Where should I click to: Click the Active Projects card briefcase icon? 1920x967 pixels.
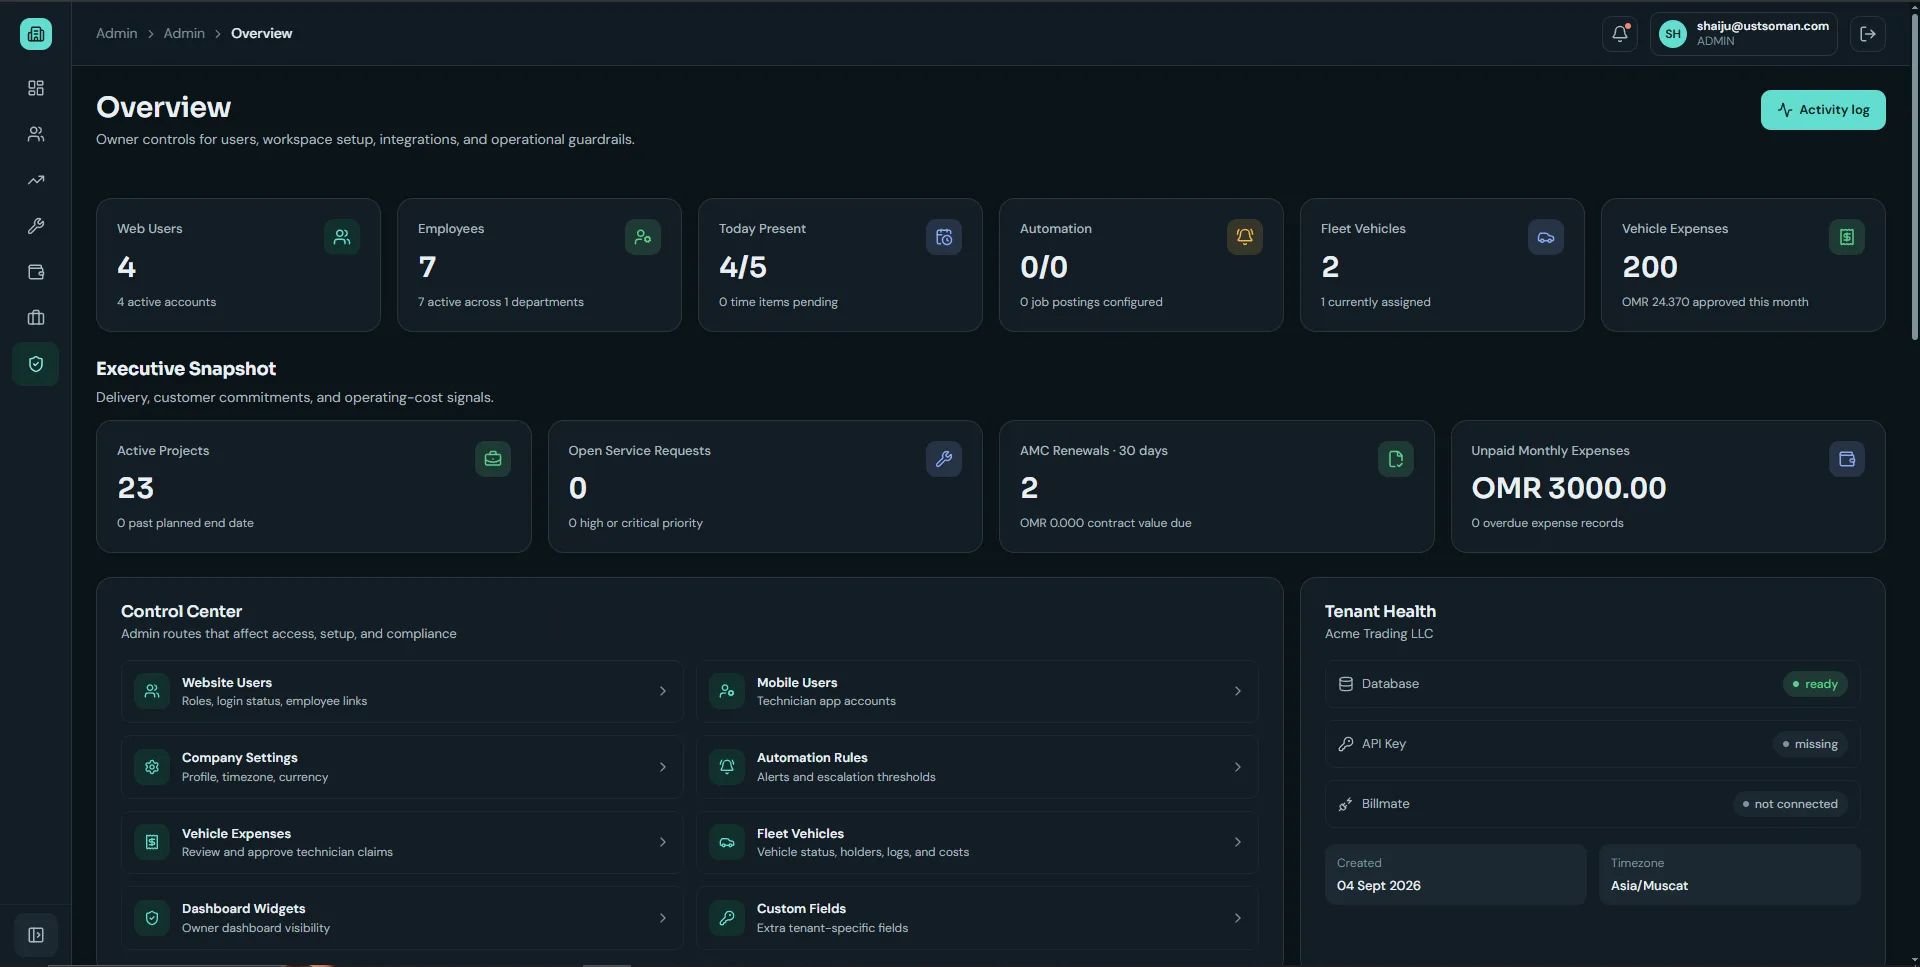[493, 459]
